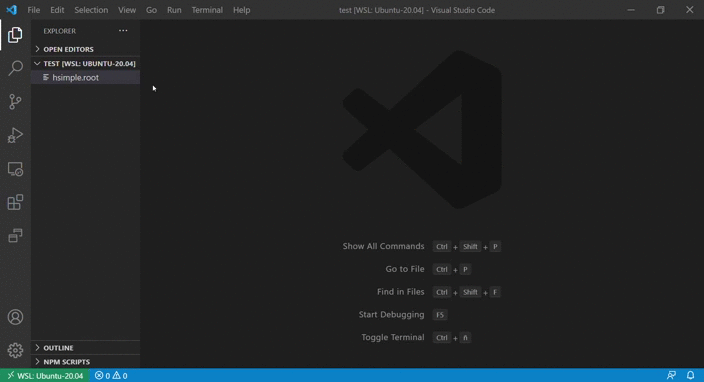Screen dimensions: 704x382
Task: Expand the Outline section
Action: [x=85, y=348]
